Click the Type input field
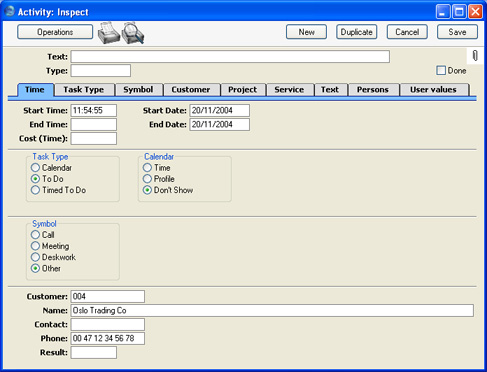This screenshot has width=487, height=372. 101,71
